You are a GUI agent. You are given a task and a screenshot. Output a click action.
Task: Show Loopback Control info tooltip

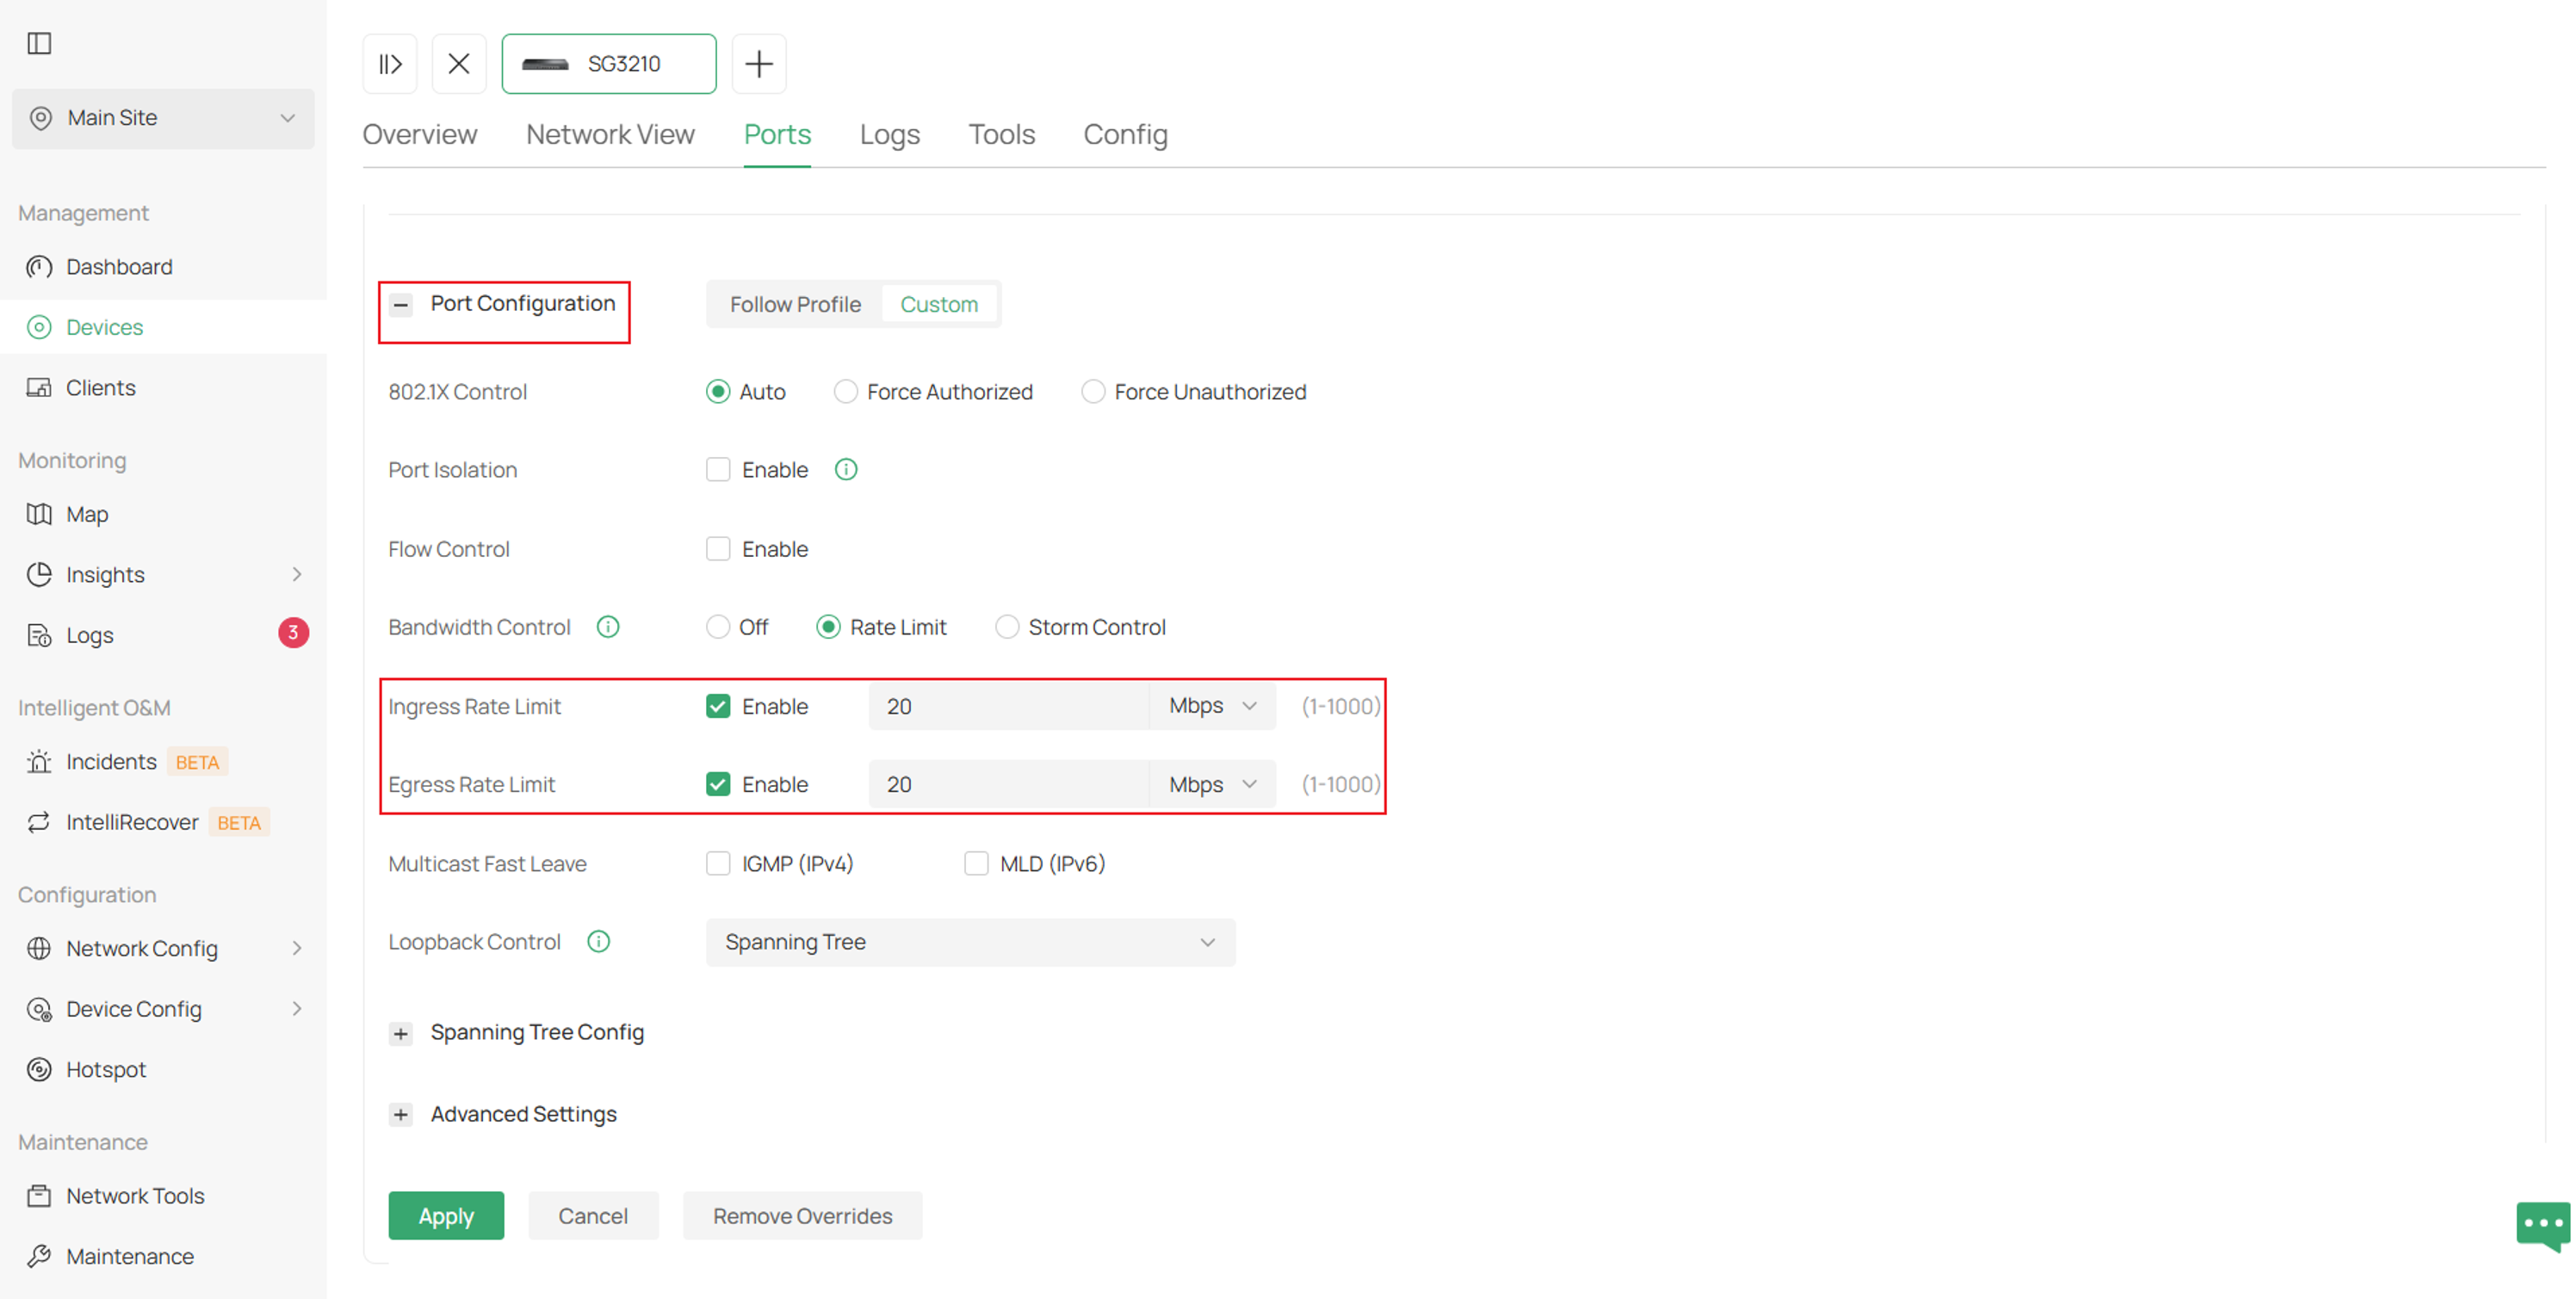click(x=598, y=942)
